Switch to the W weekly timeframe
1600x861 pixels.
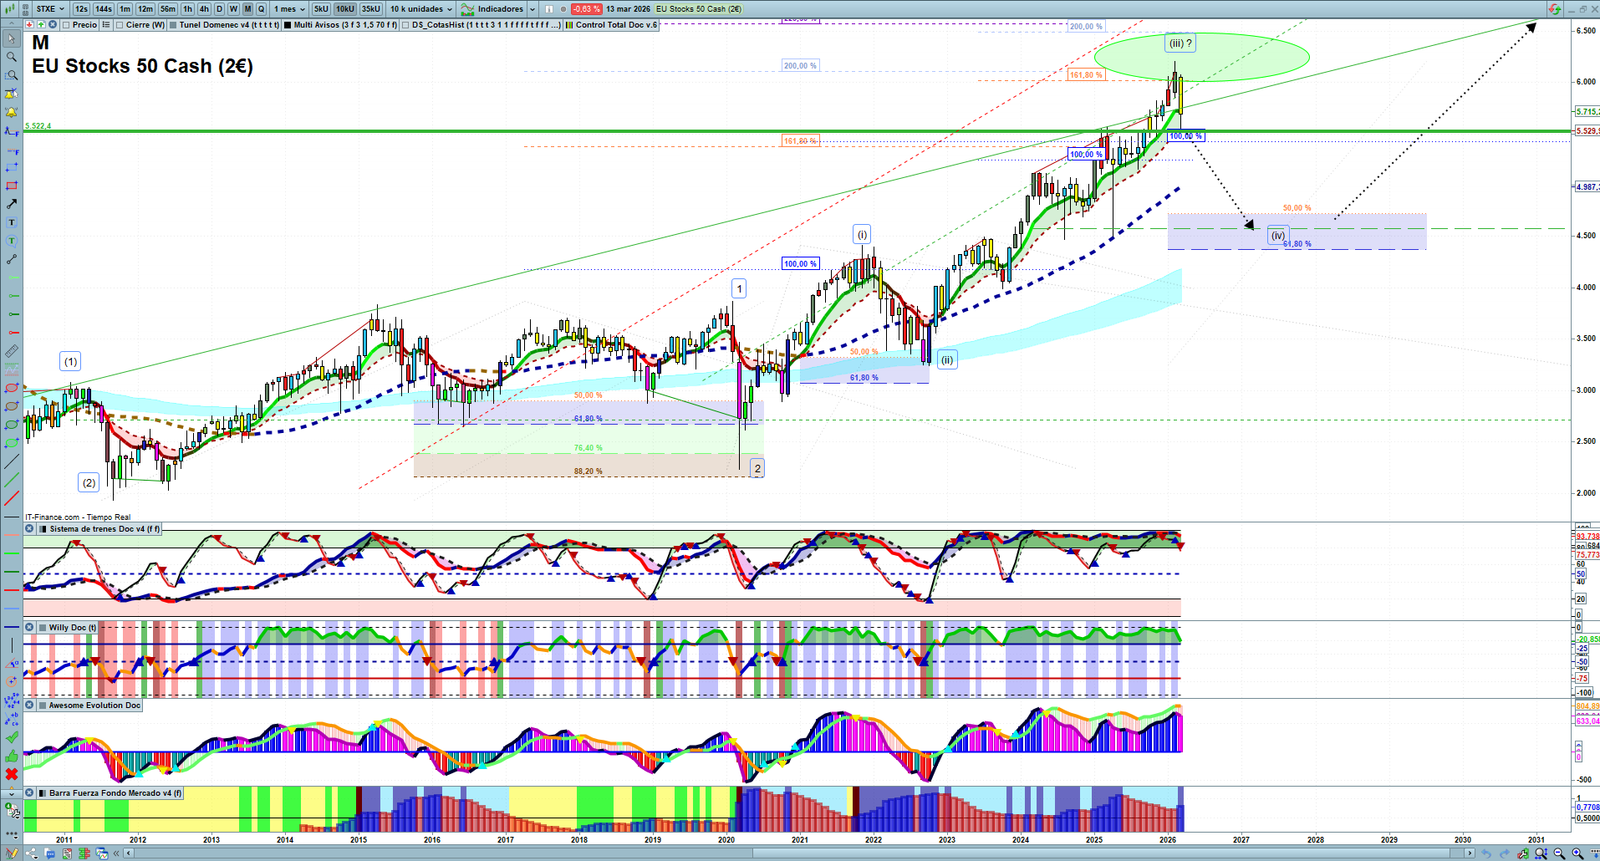[234, 9]
